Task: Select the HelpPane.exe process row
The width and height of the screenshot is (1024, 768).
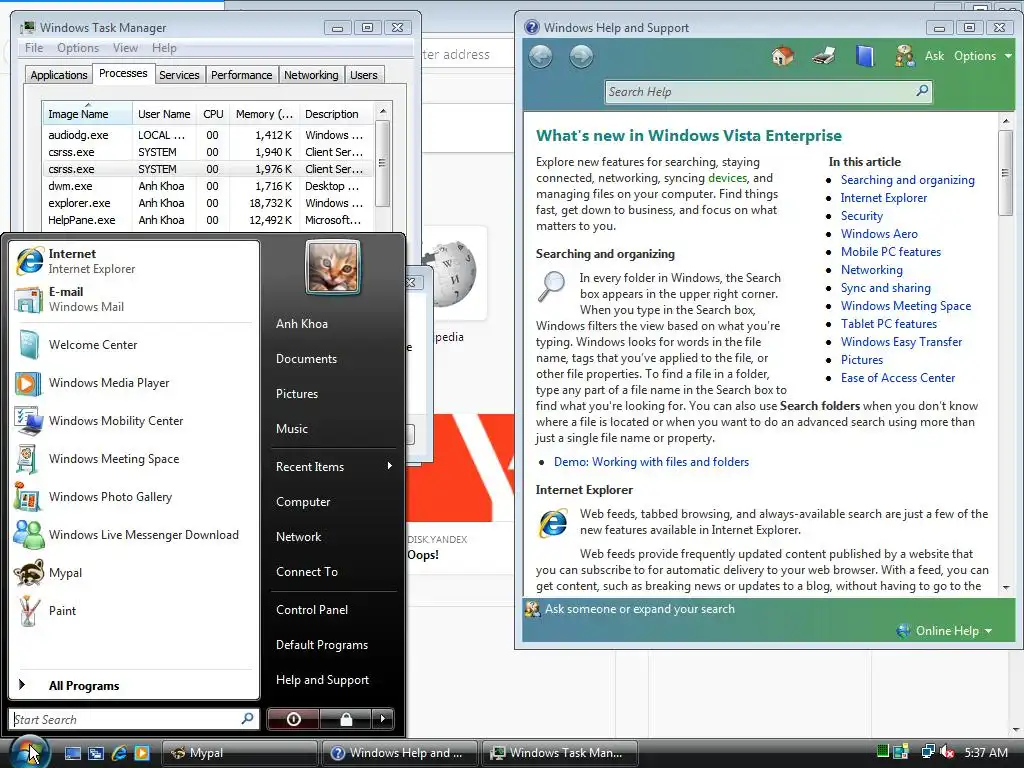Action: 208,220
